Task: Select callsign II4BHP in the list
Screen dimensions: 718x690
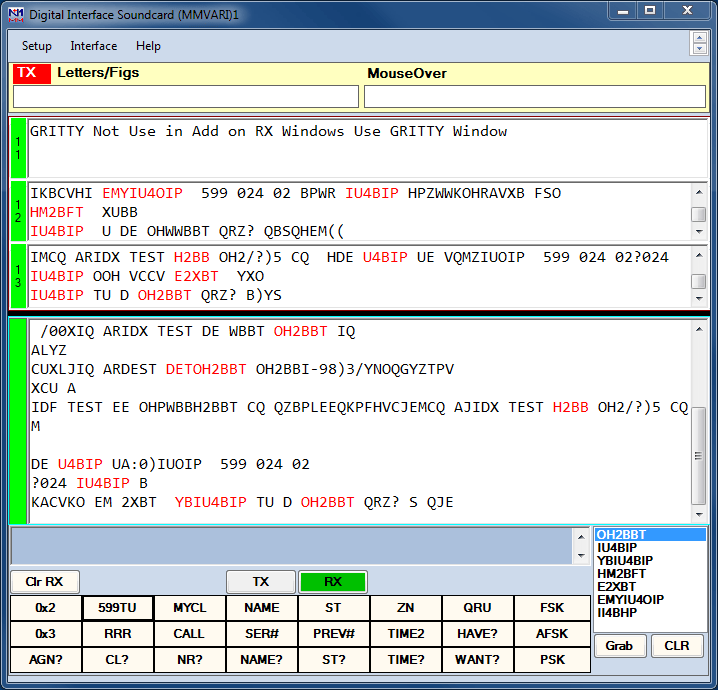Action: click(x=650, y=612)
